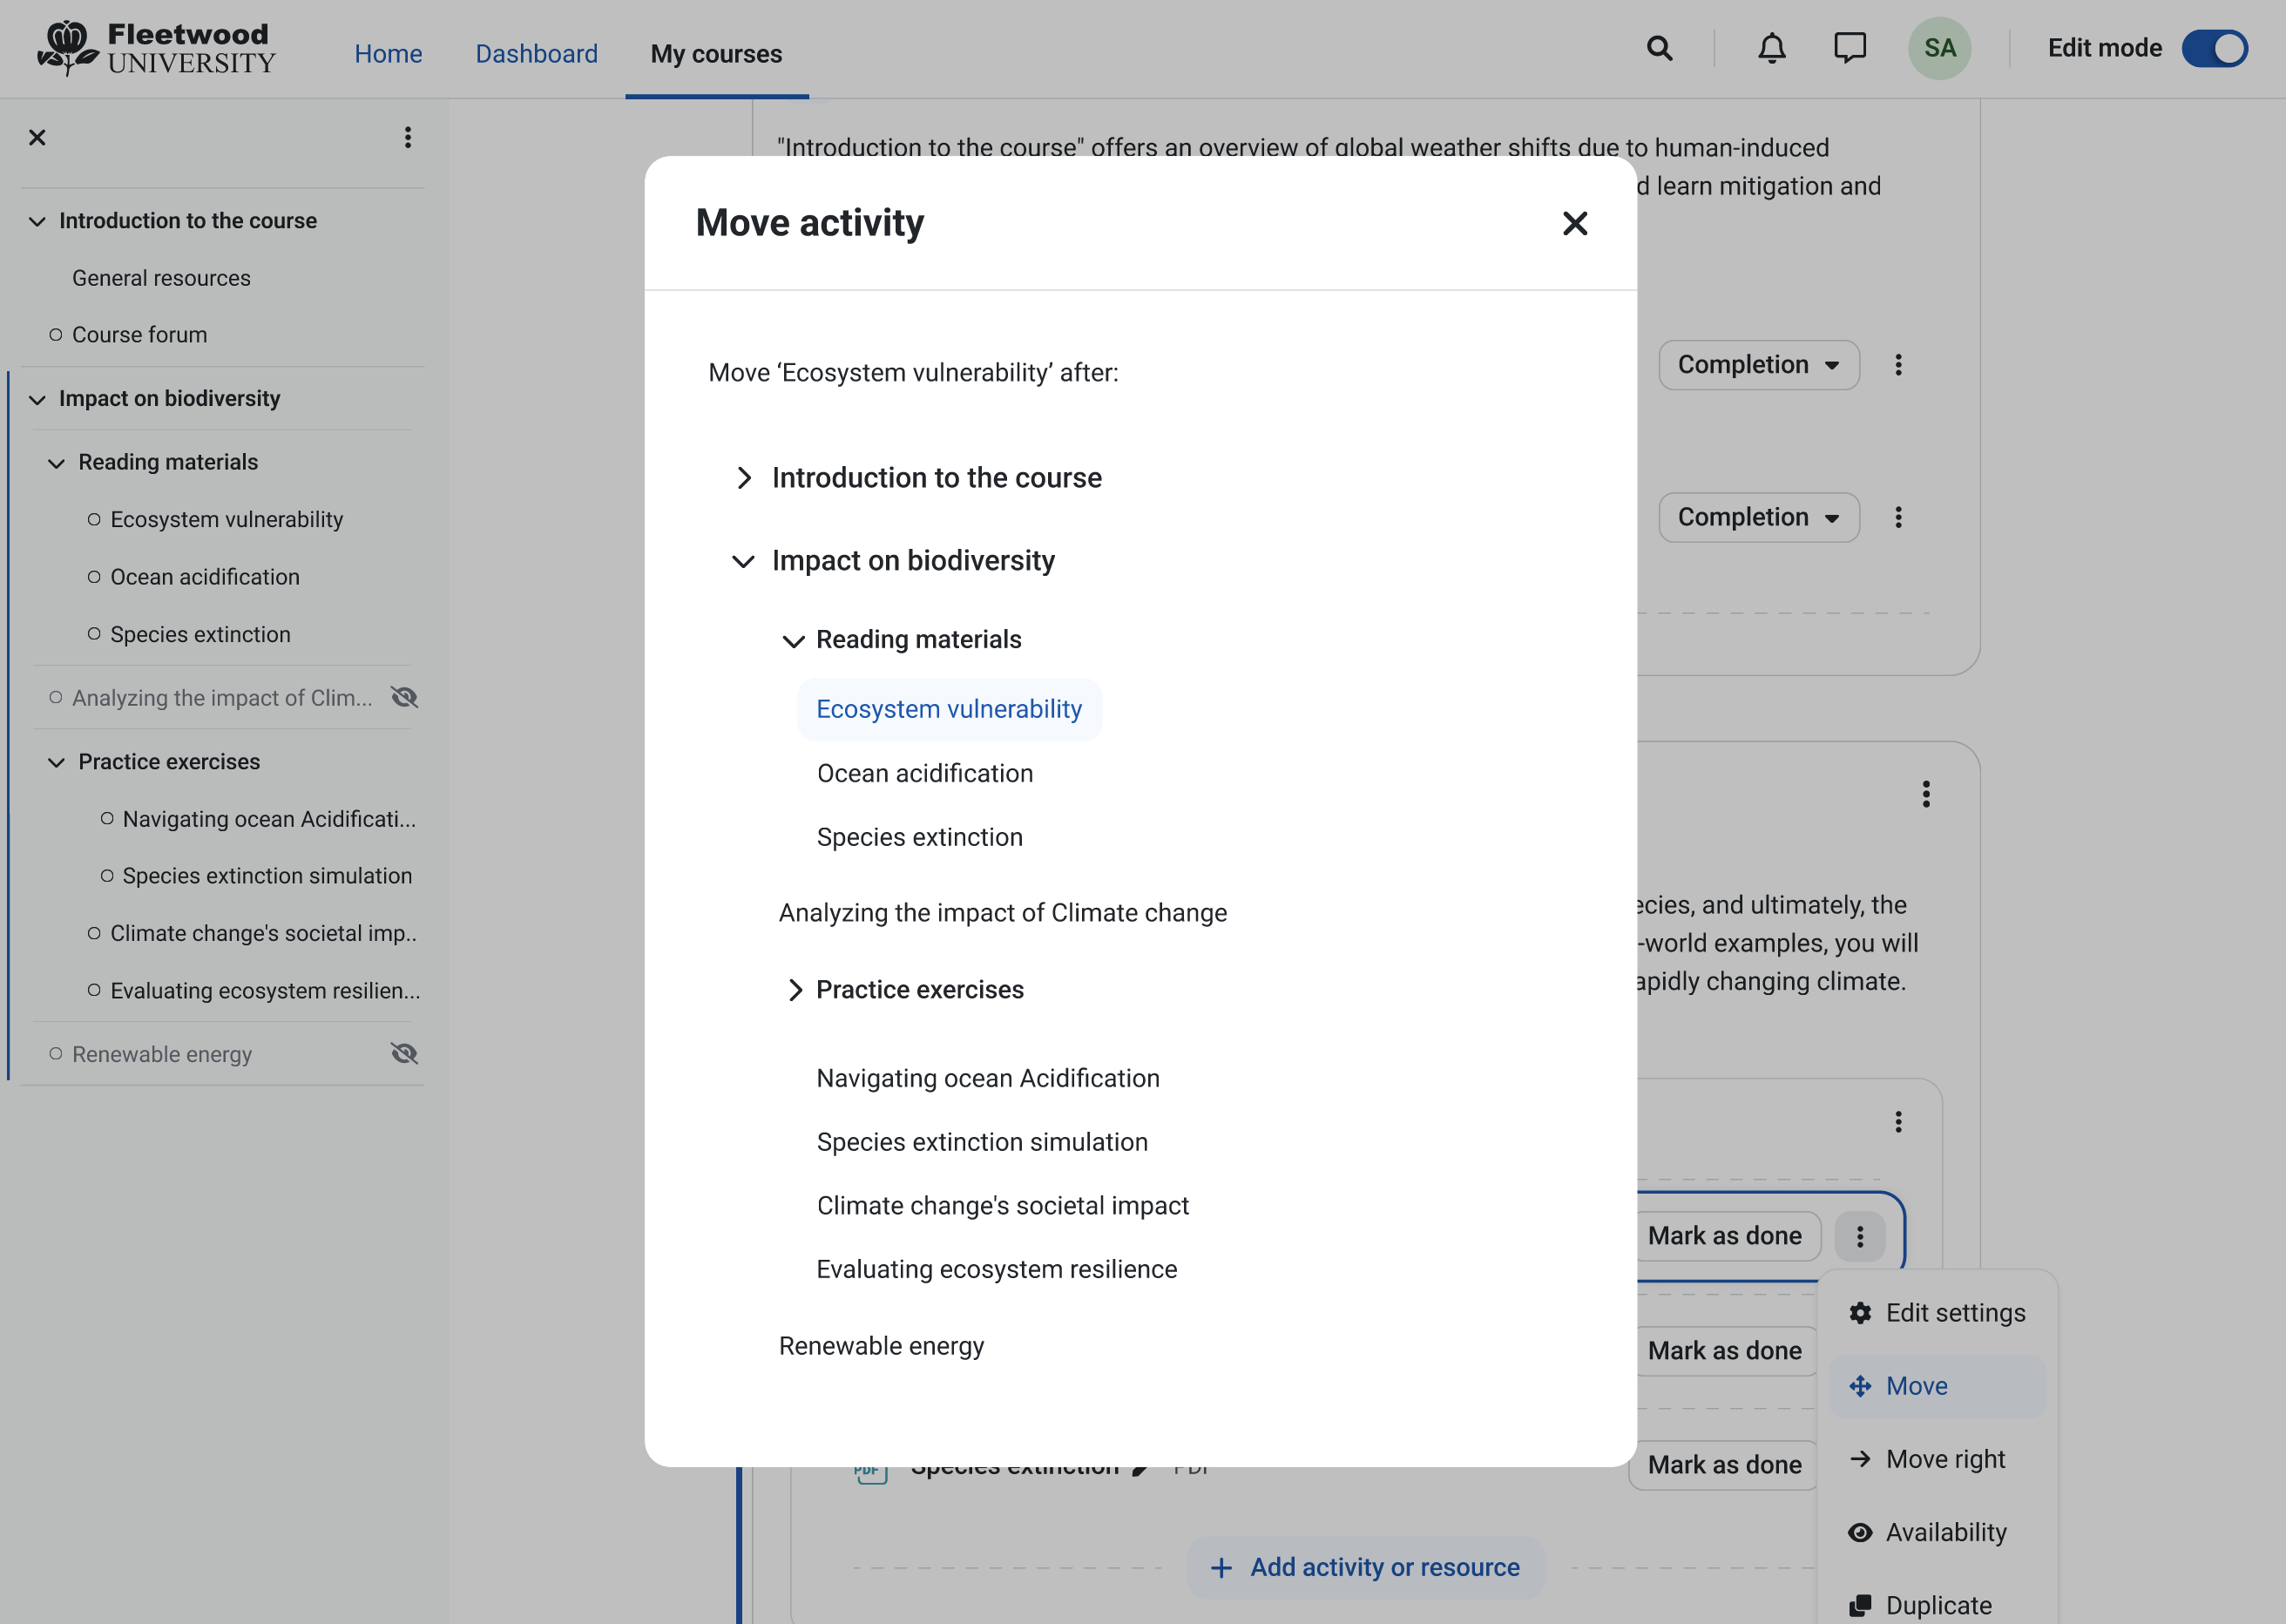The height and width of the screenshot is (1624, 2286).
Task: Collapse Reading materials chevron in dialog
Action: click(x=792, y=640)
